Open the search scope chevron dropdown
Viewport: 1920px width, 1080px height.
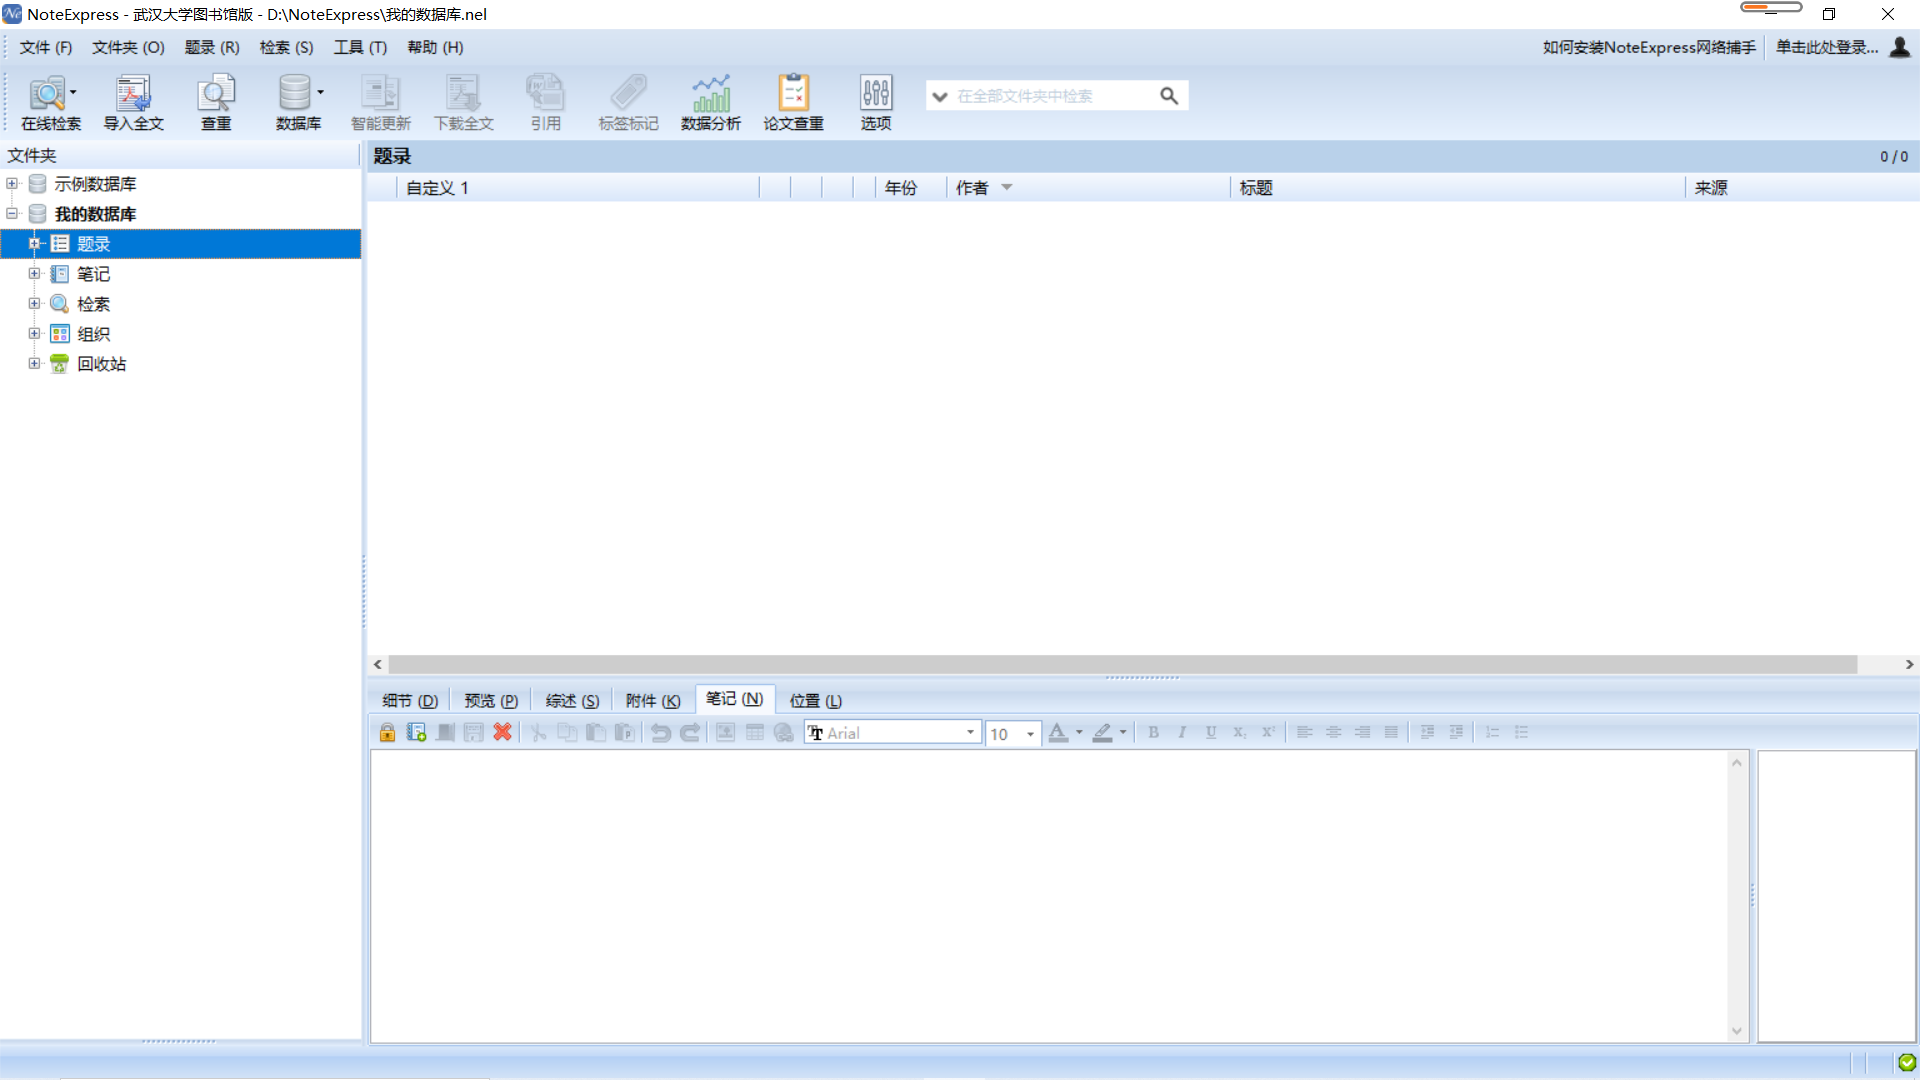940,96
